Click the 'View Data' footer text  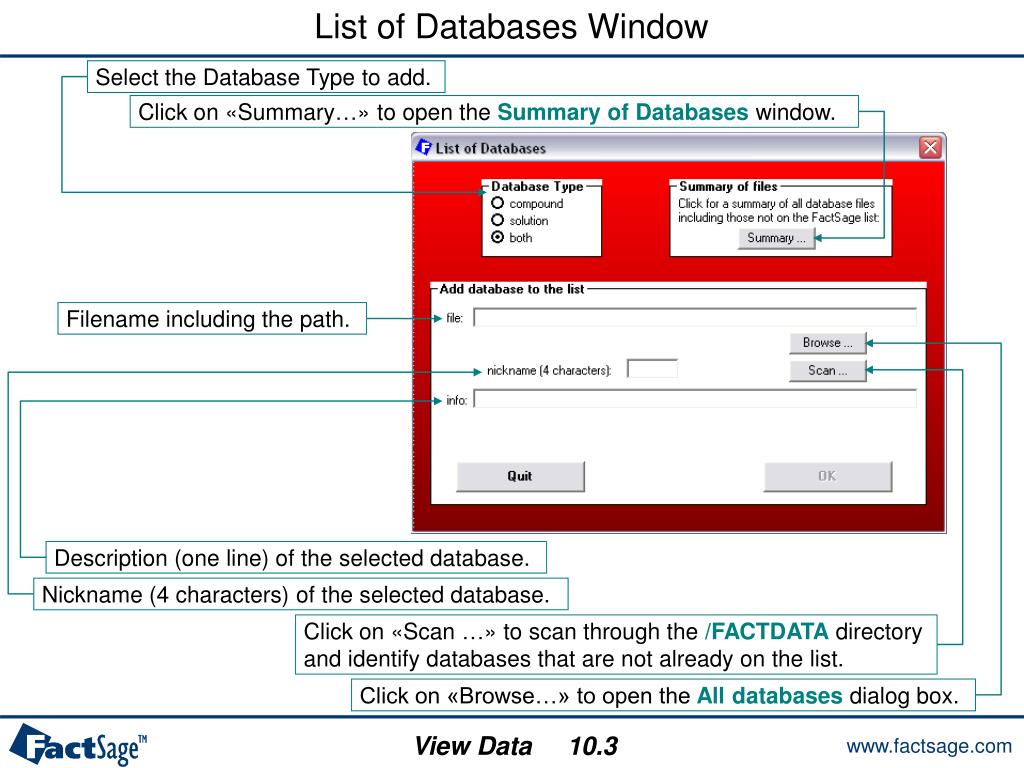pos(473,746)
